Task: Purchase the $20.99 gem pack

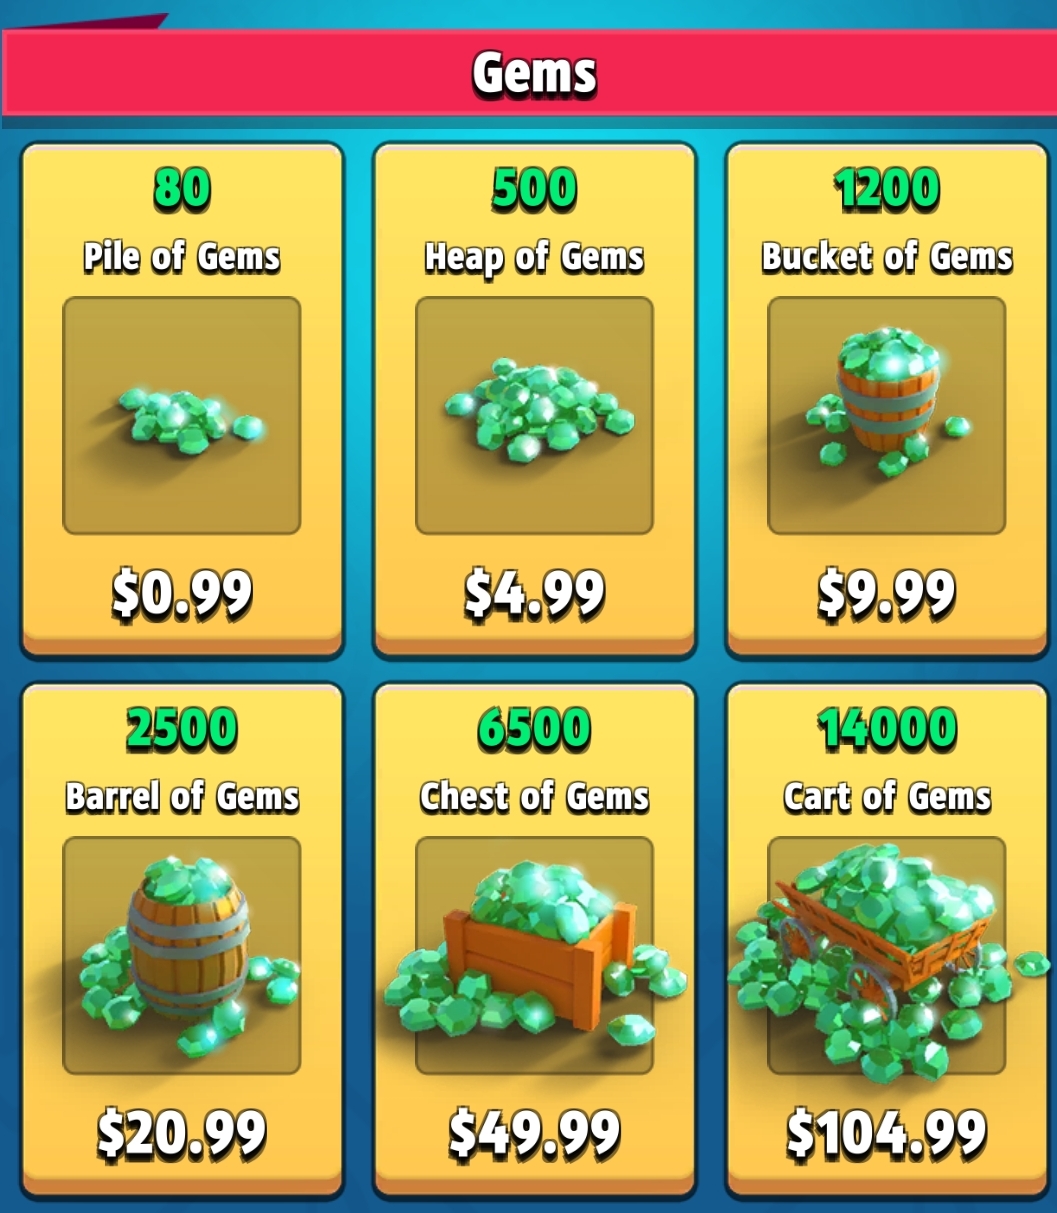Action: tap(182, 1132)
